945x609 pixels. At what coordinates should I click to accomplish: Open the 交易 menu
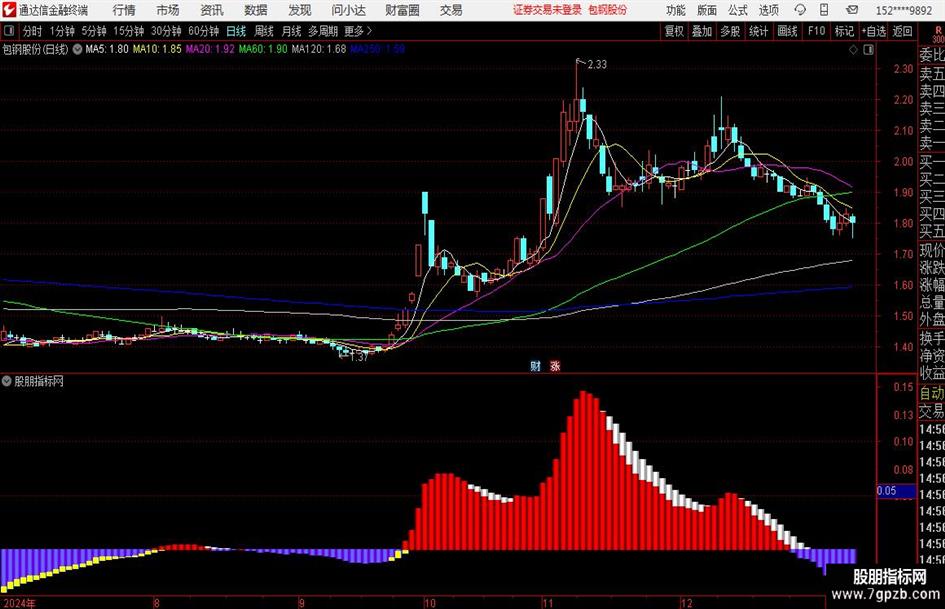[451, 10]
